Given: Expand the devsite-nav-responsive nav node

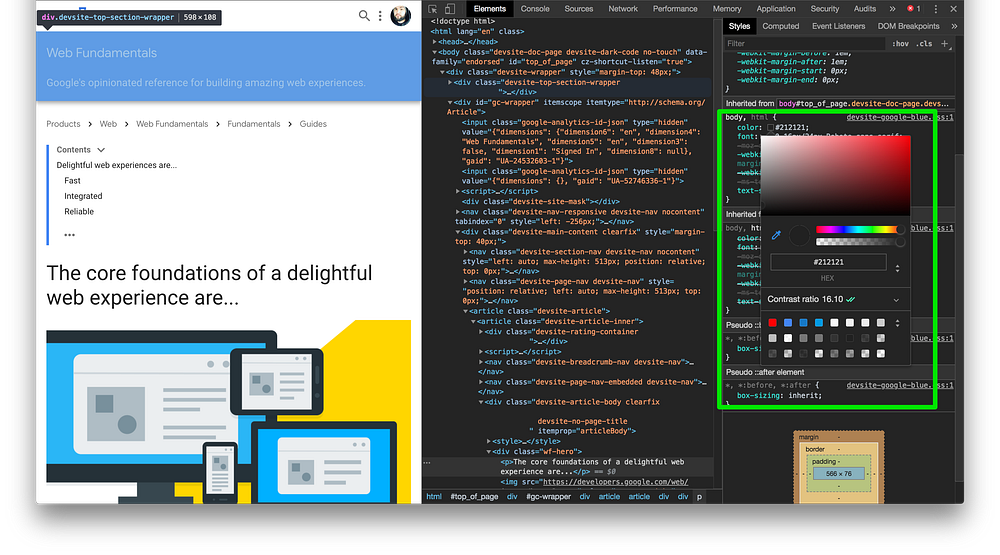Looking at the screenshot, I should tap(457, 212).
